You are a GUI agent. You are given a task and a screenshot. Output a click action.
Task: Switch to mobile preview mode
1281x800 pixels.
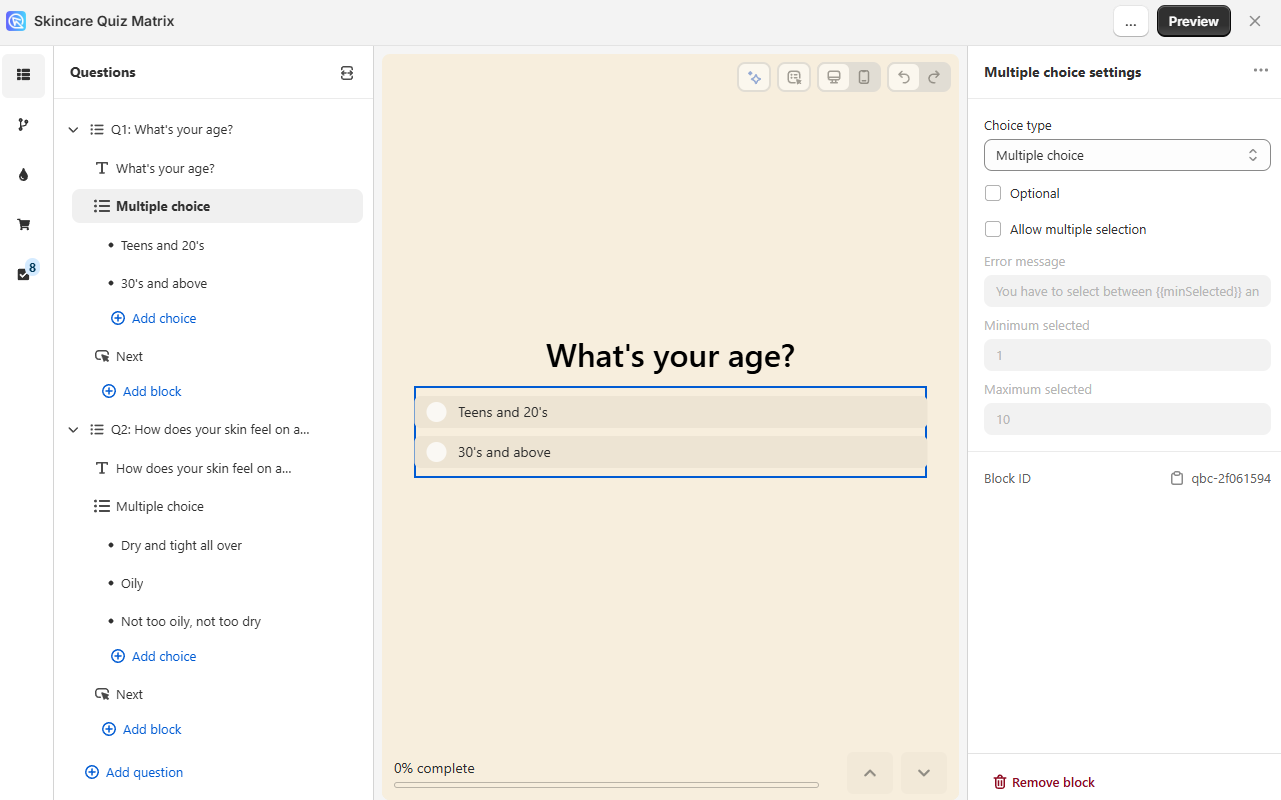[865, 78]
